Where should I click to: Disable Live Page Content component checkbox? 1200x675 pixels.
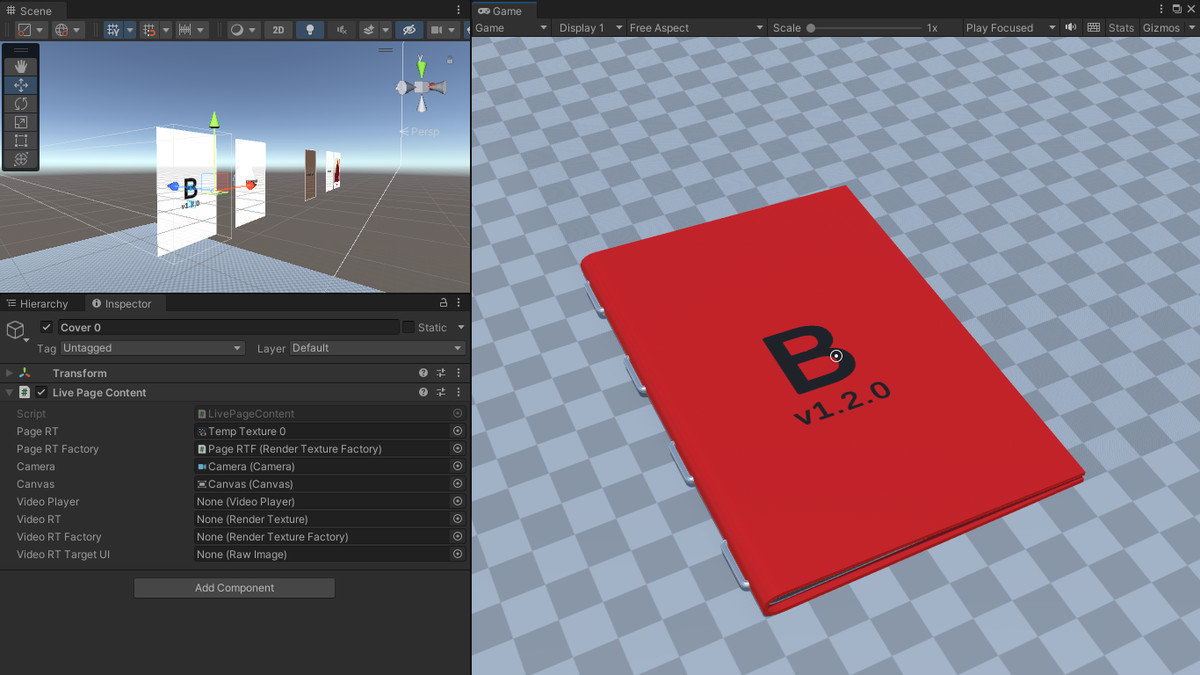tap(42, 393)
